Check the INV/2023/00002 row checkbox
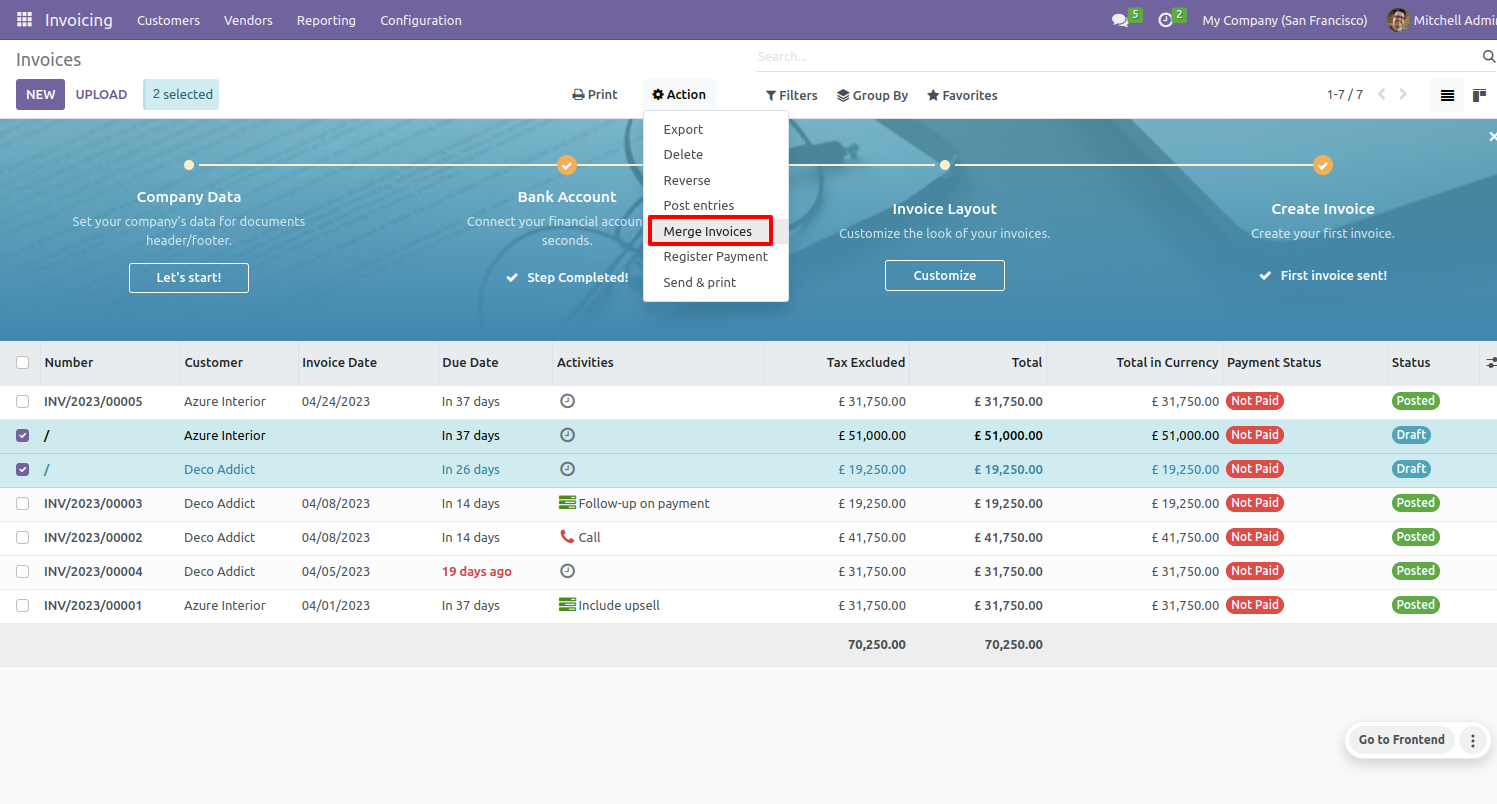This screenshot has width=1497, height=804. click(x=22, y=537)
